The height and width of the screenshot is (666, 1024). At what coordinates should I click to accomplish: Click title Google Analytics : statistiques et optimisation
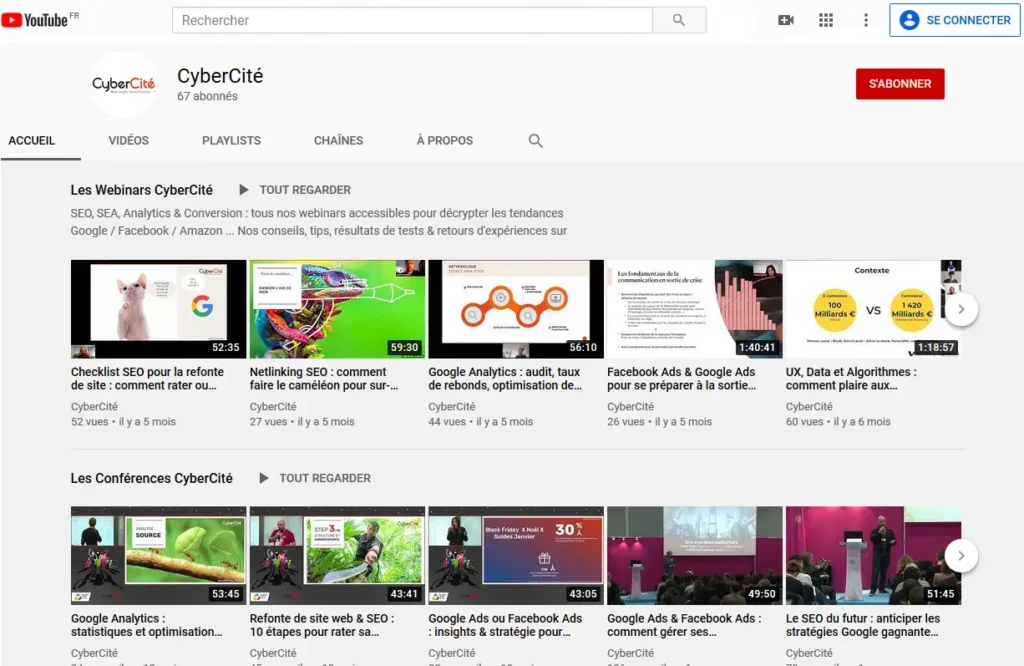[146, 625]
